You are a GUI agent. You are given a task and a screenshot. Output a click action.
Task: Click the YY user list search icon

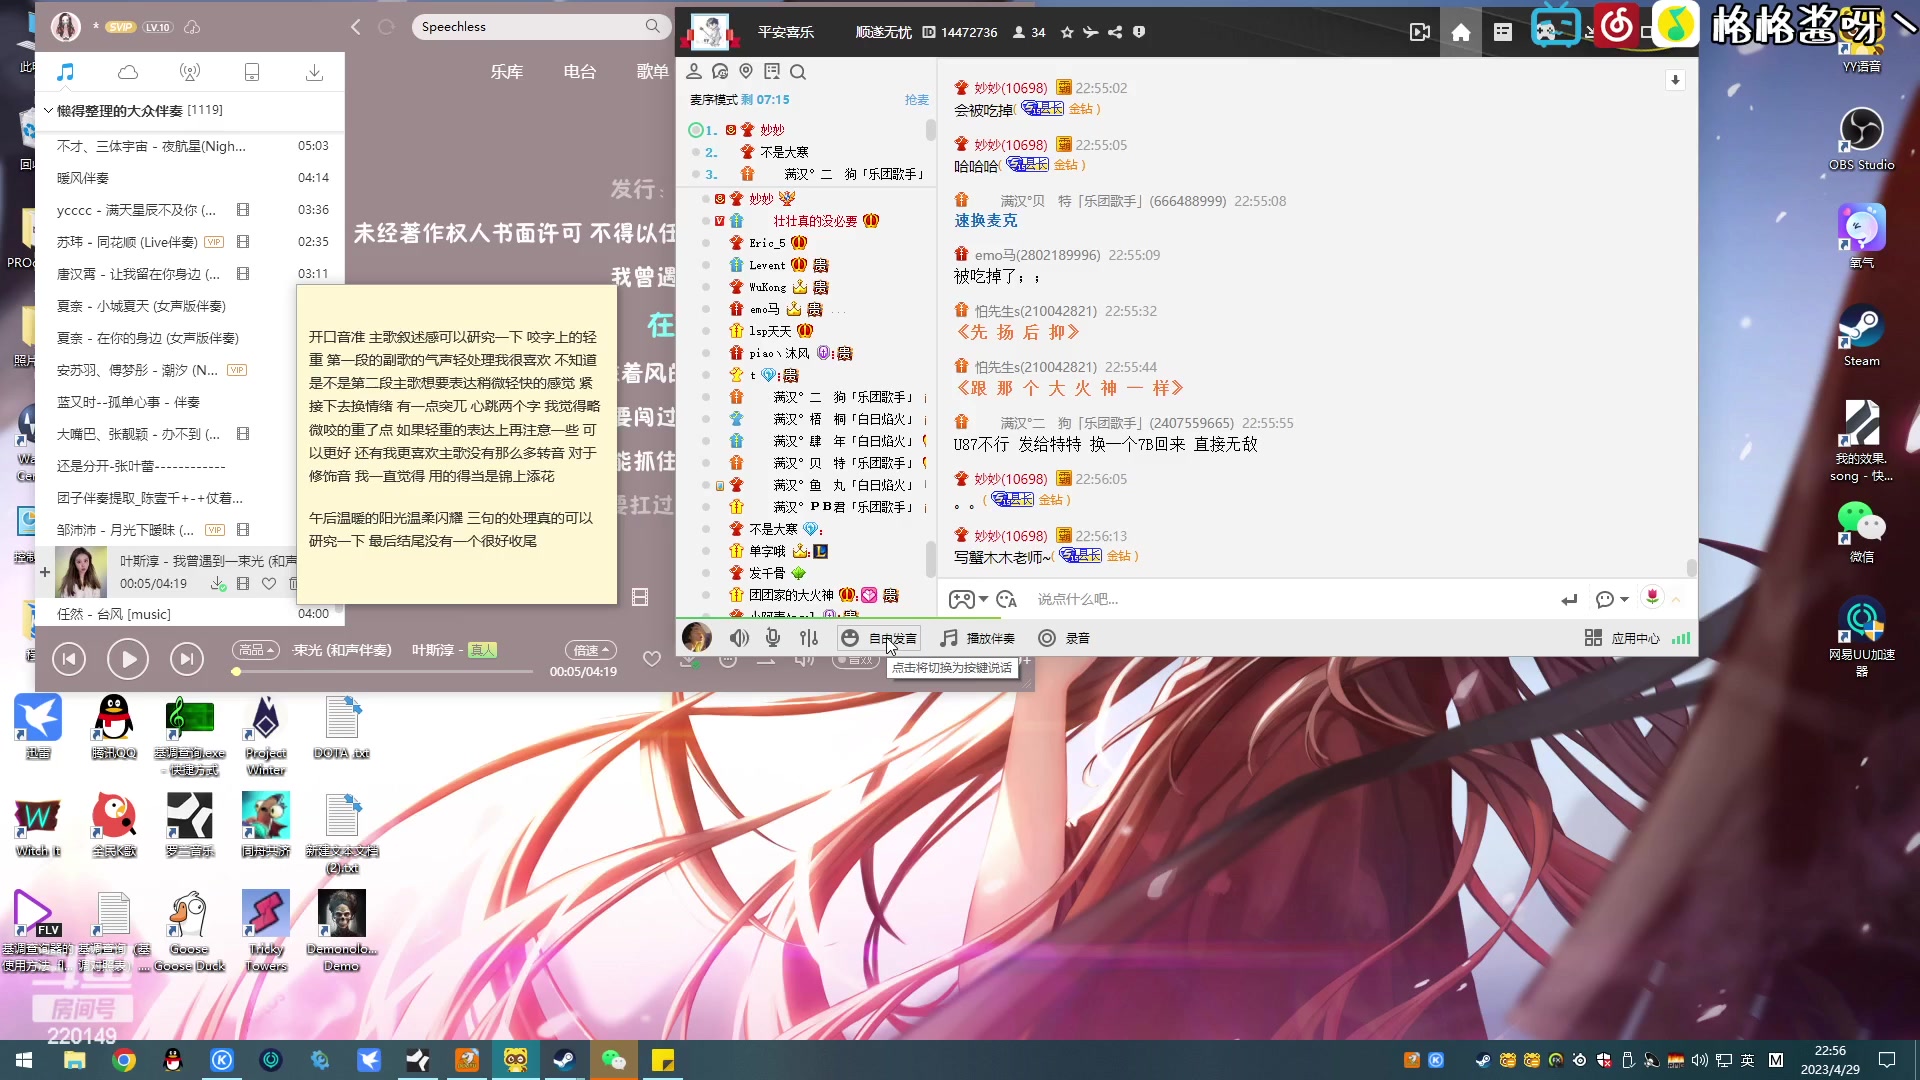point(798,71)
